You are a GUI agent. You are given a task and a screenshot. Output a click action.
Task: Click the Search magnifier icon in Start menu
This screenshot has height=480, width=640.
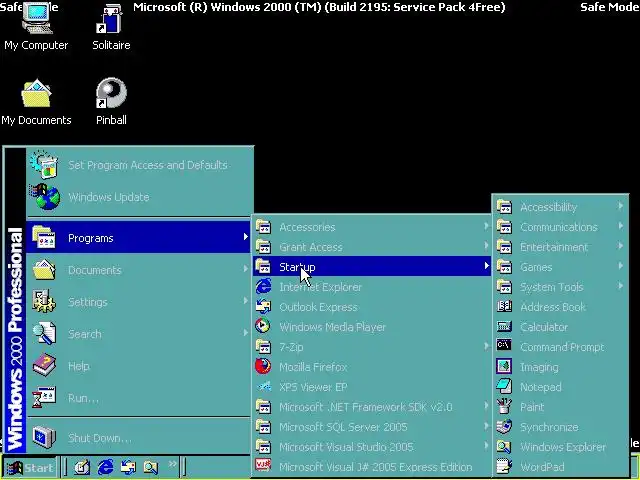44,334
